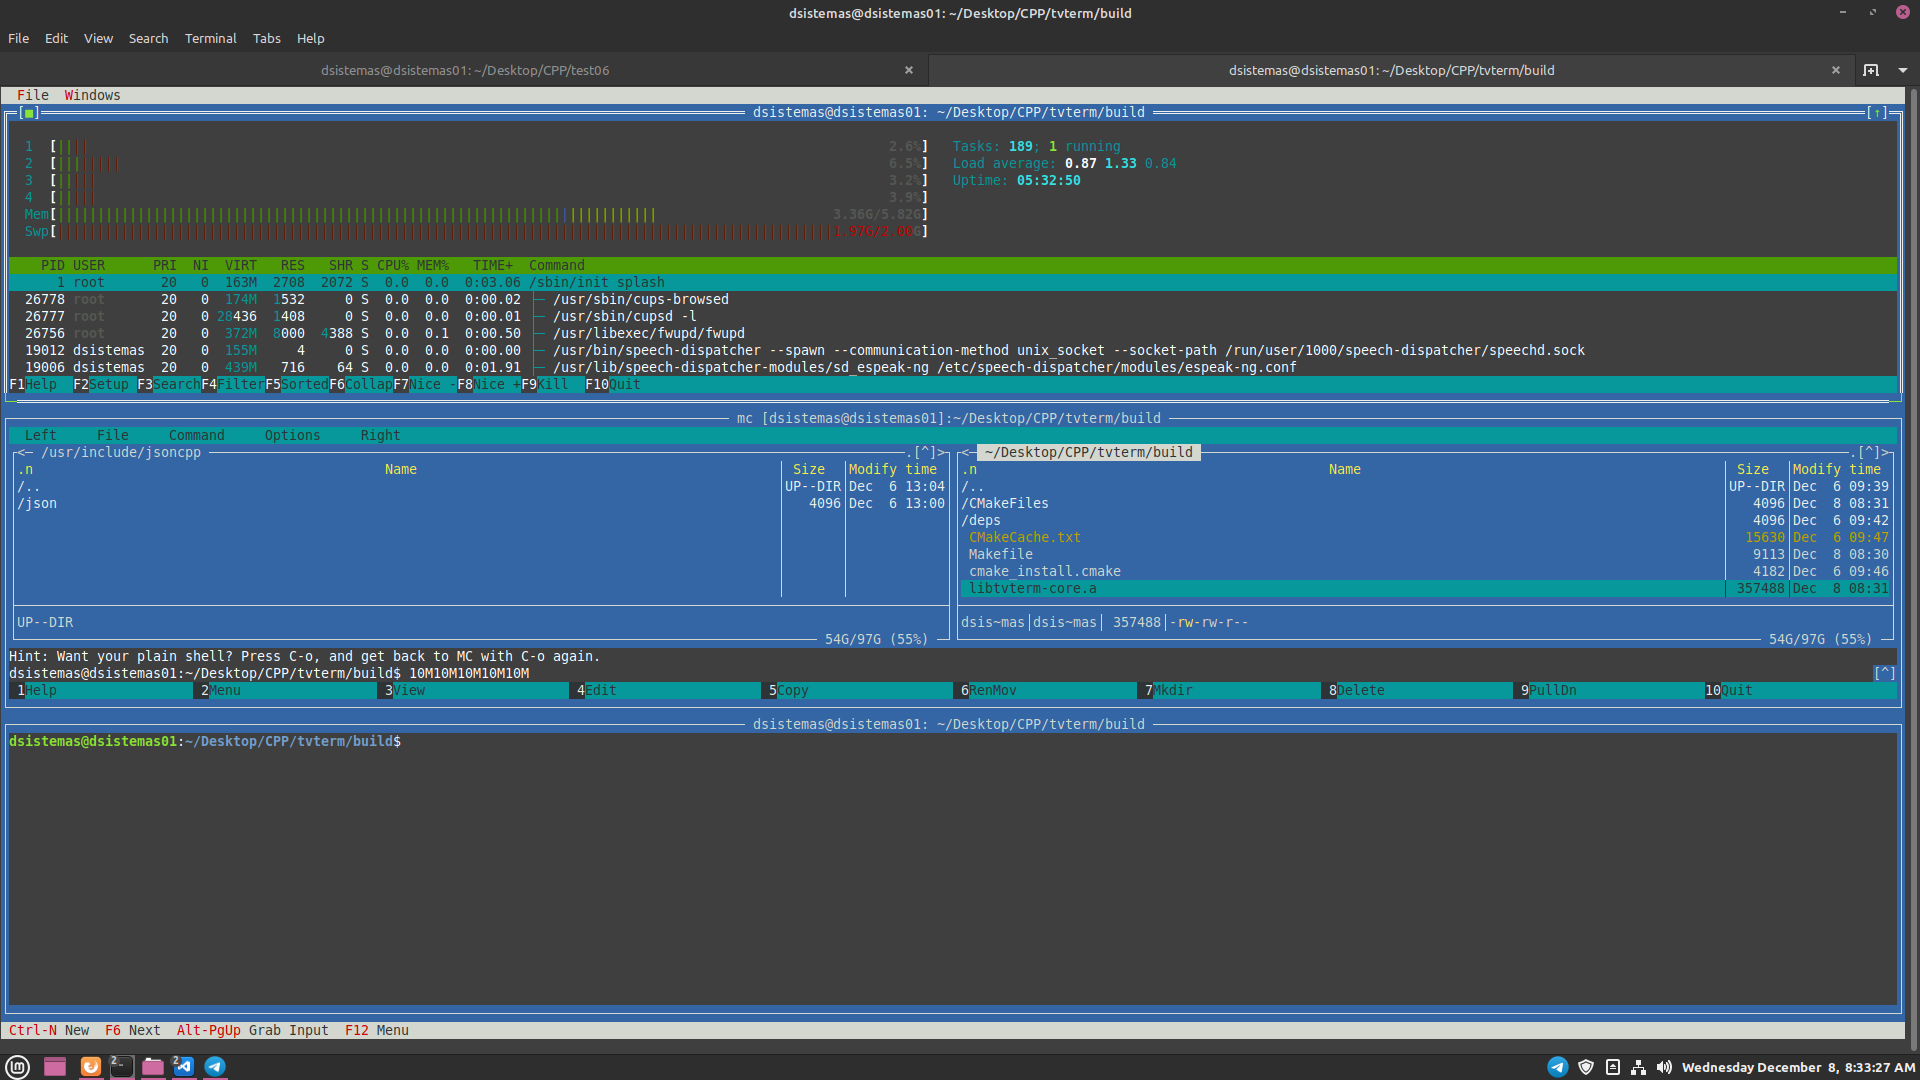The width and height of the screenshot is (1920, 1080).
Task: Expand the /CMakeFiles directory entry
Action: pyautogui.click(x=1005, y=503)
